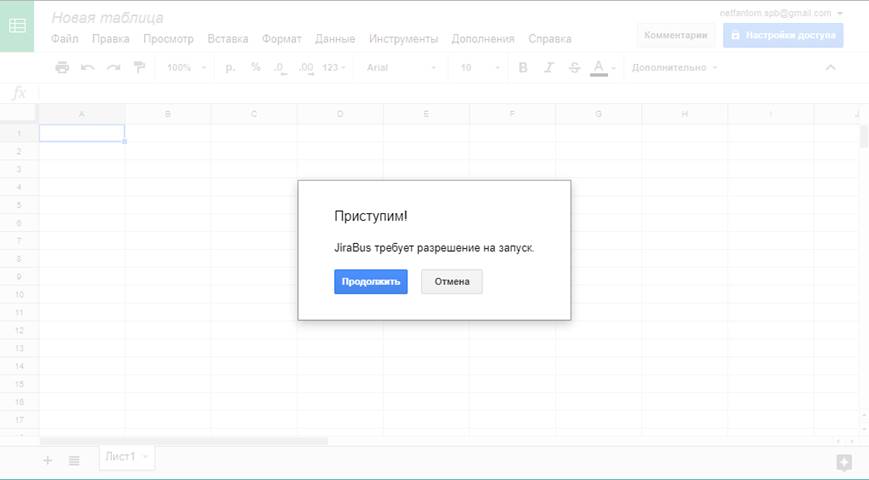Click the Explore icon in bottom-right corner

(x=845, y=461)
